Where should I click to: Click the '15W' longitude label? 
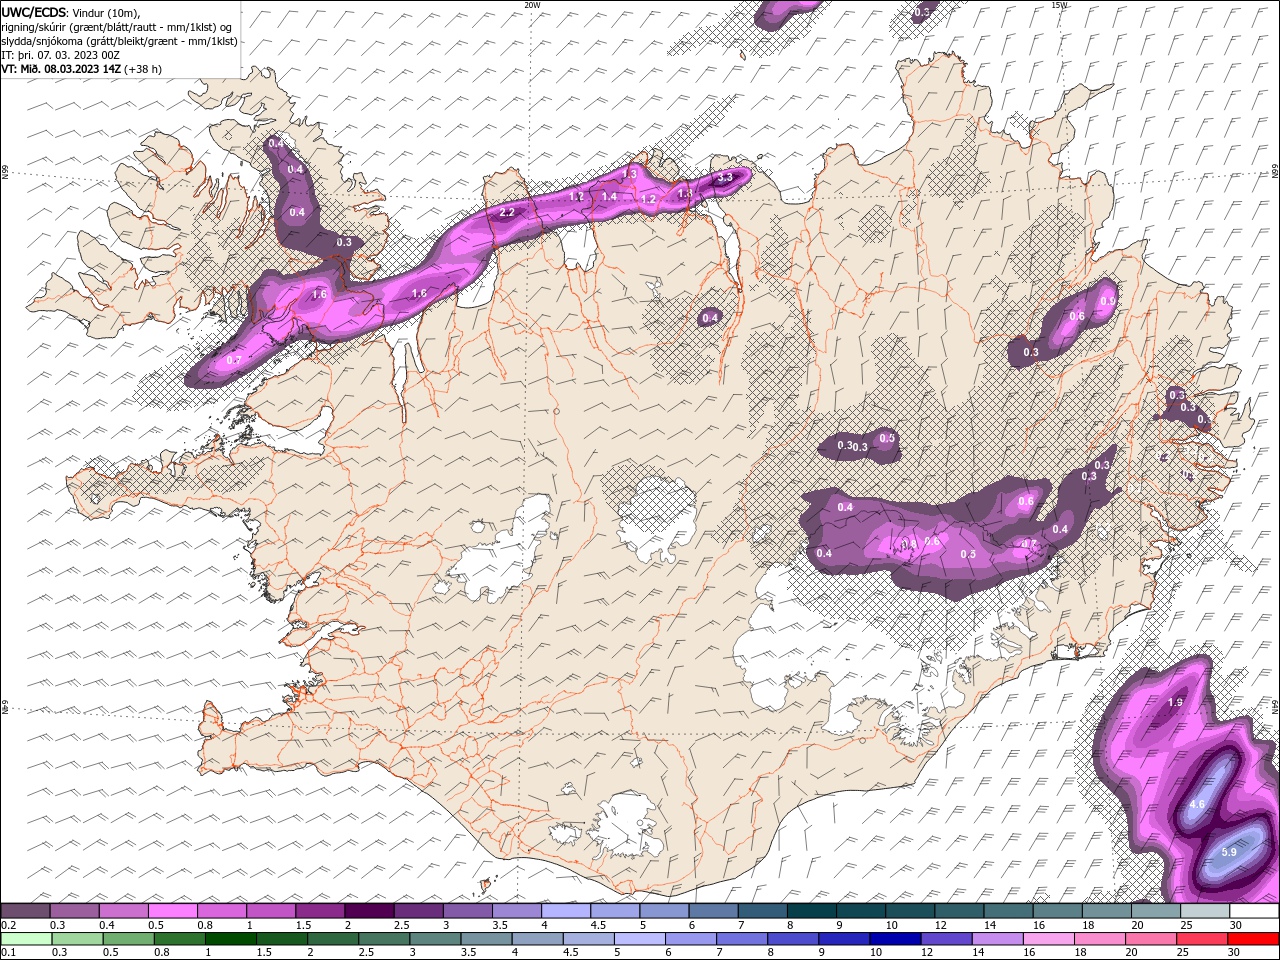[1059, 5]
